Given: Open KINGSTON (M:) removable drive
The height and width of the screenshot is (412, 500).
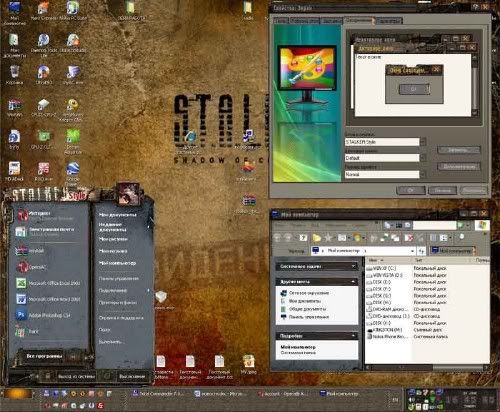Looking at the screenshot, I should pyautogui.click(x=384, y=330).
